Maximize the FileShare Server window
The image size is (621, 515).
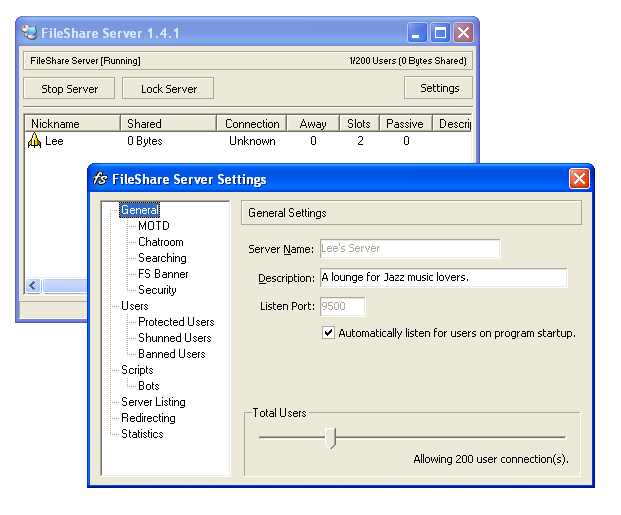440,33
